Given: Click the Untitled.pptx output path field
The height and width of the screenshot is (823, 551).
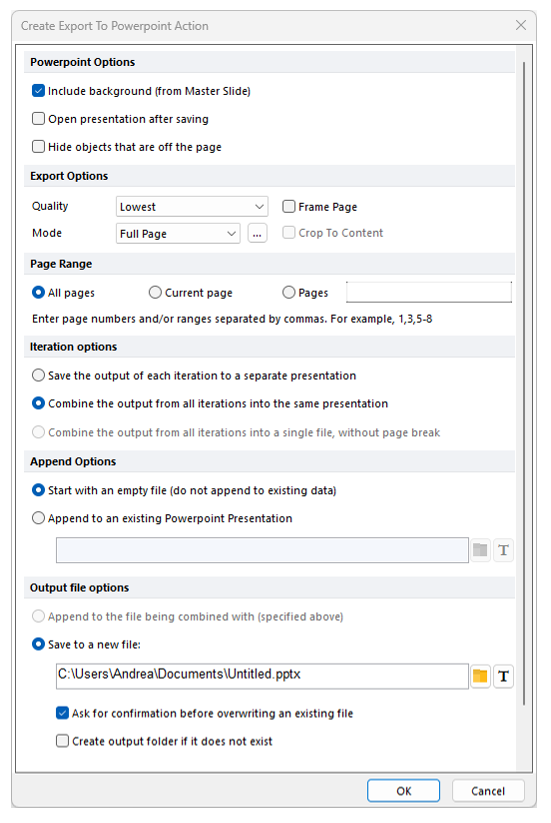Looking at the screenshot, I should pos(262,676).
